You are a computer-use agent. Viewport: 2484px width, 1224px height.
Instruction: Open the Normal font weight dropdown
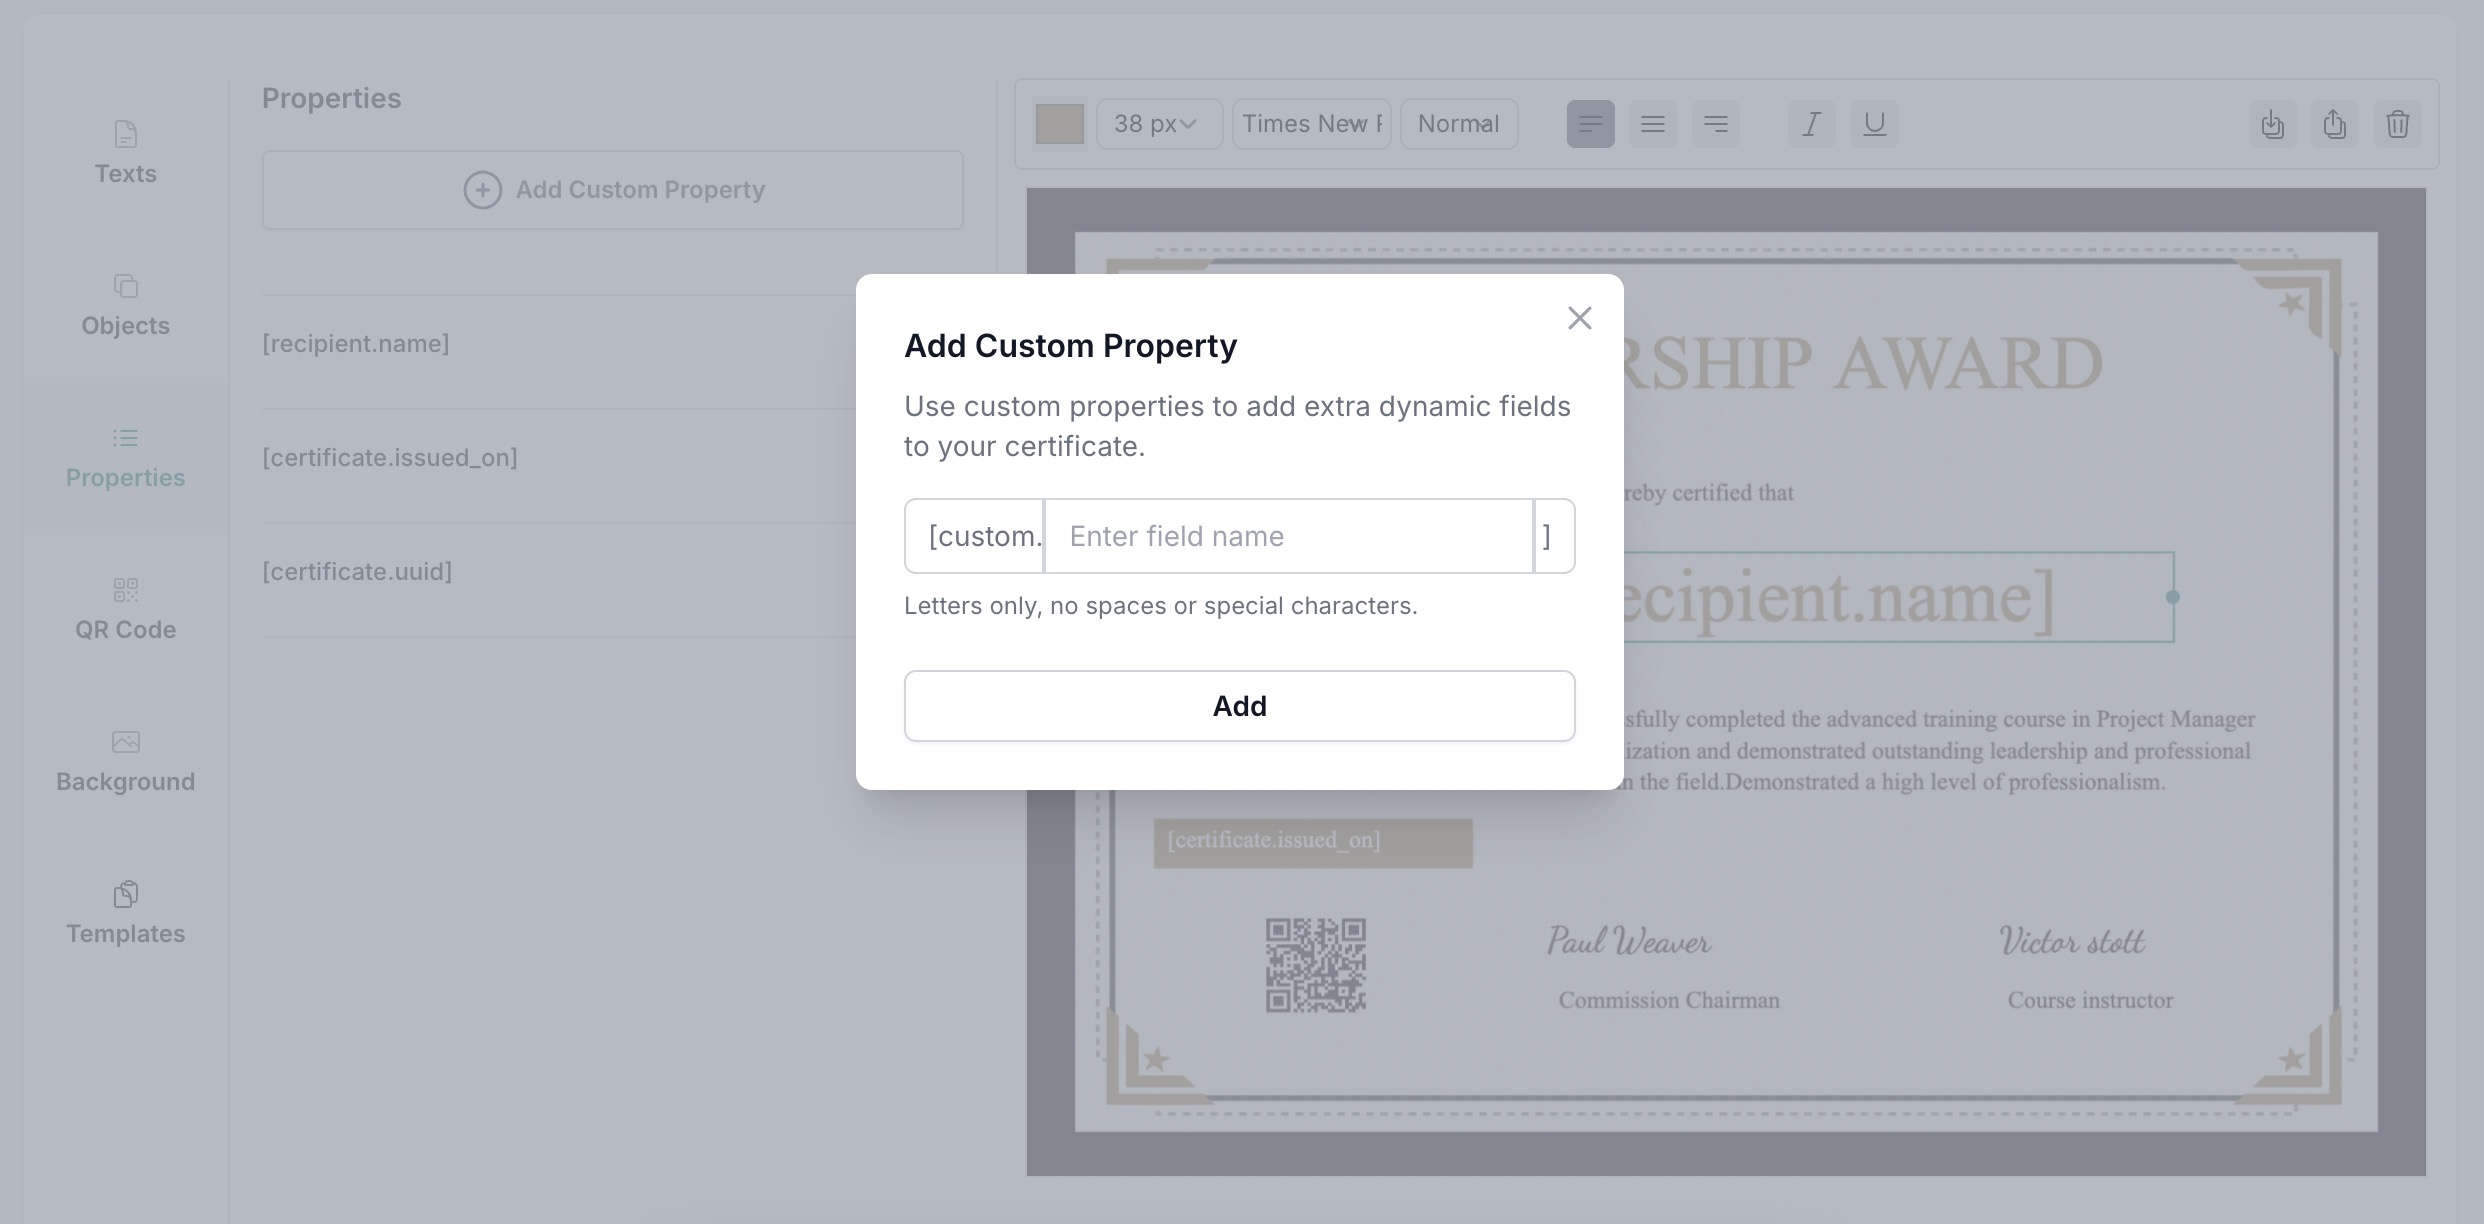1458,124
